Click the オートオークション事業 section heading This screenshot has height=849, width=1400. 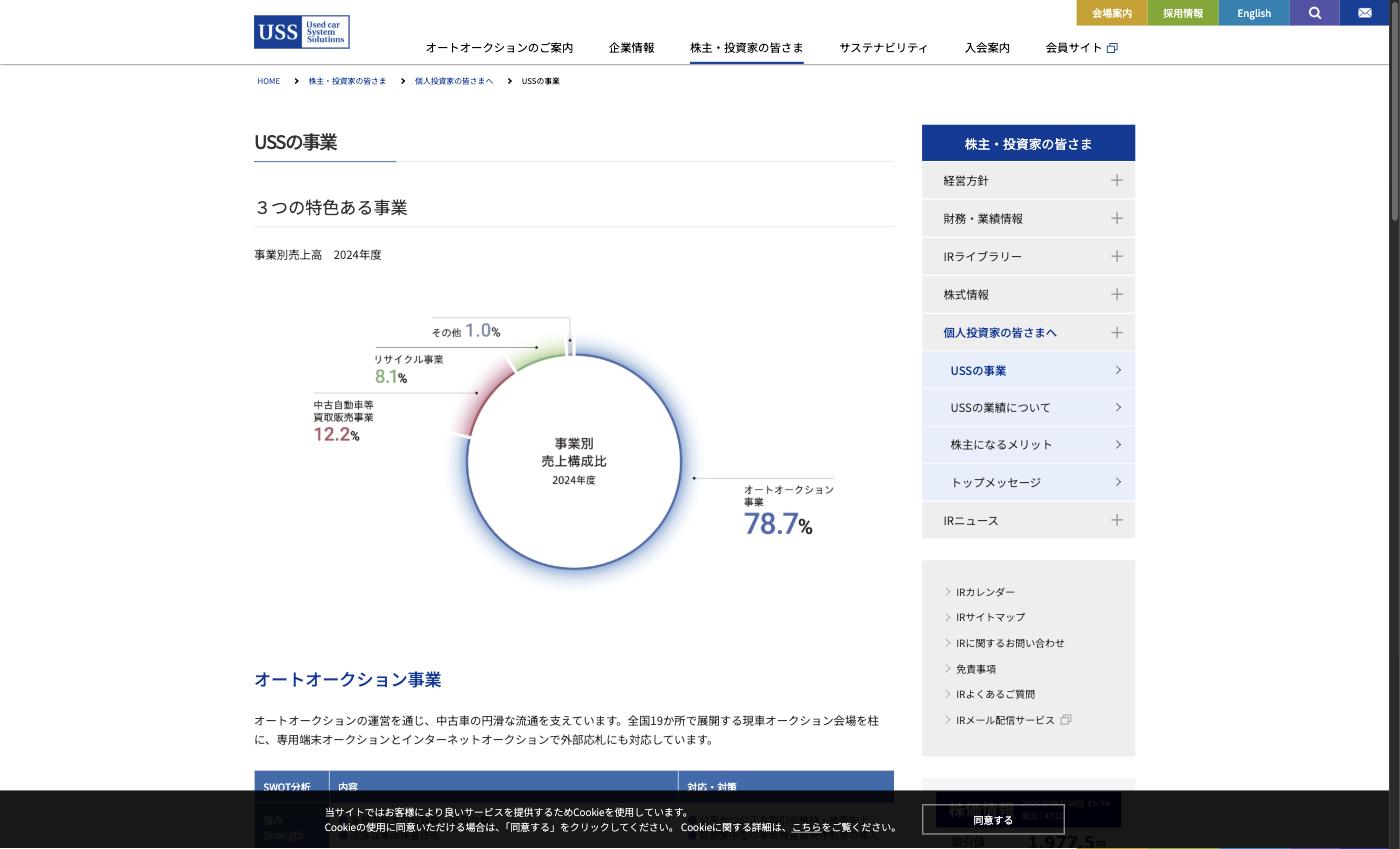click(347, 679)
